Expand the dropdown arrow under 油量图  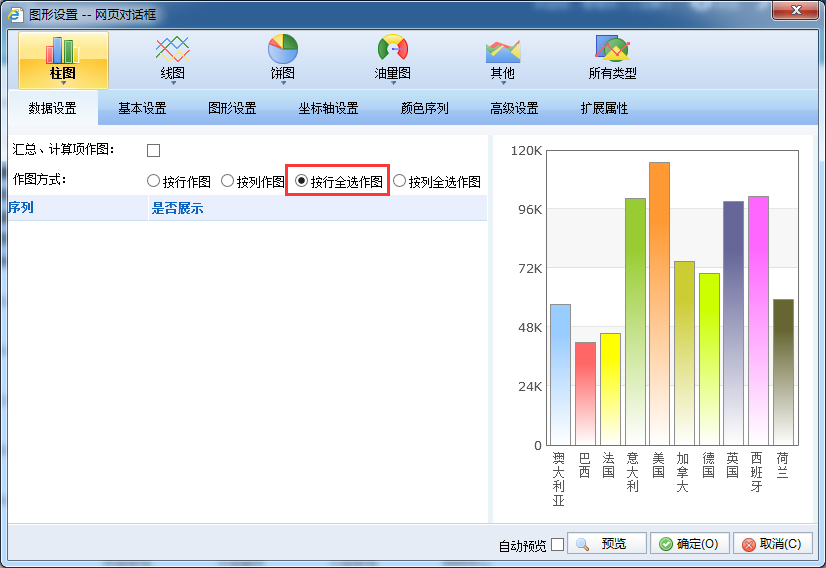tap(393, 83)
